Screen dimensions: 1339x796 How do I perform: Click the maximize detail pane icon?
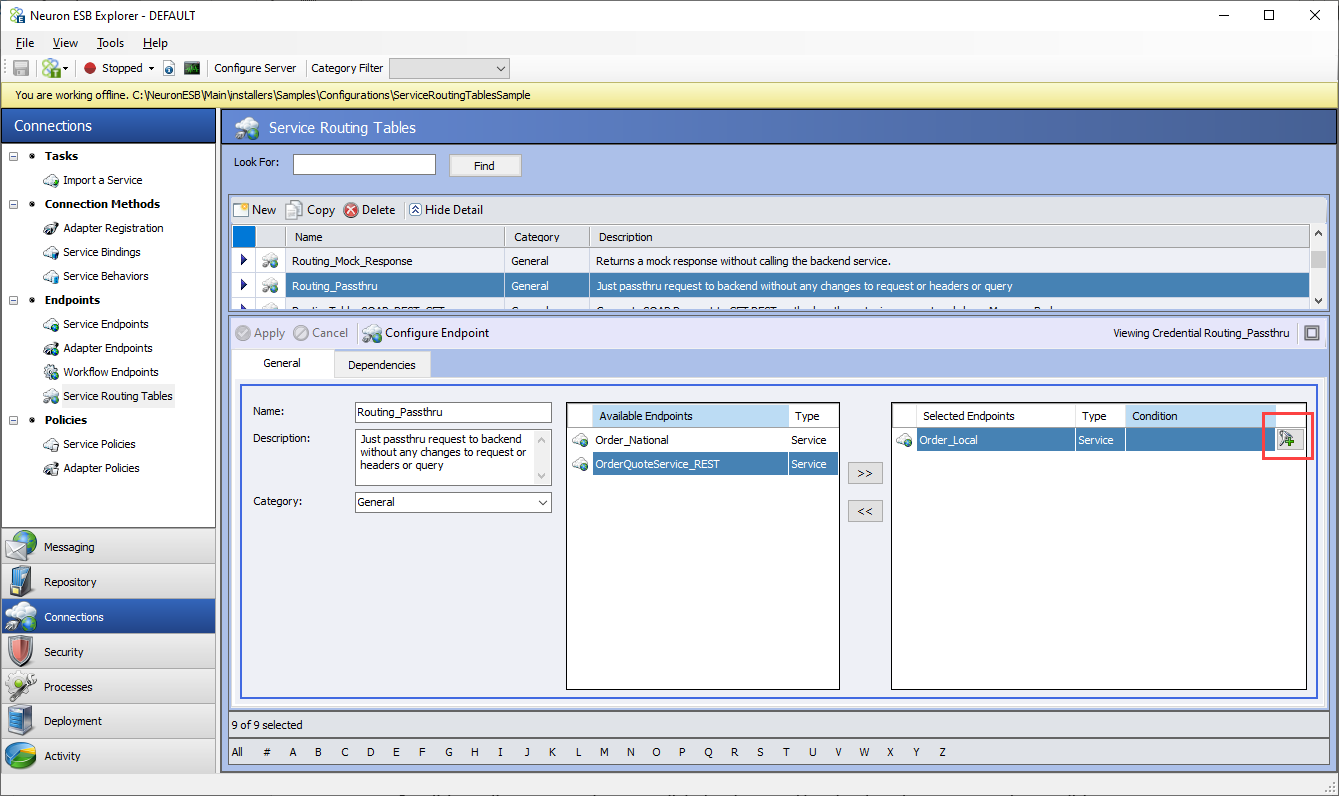point(1312,333)
